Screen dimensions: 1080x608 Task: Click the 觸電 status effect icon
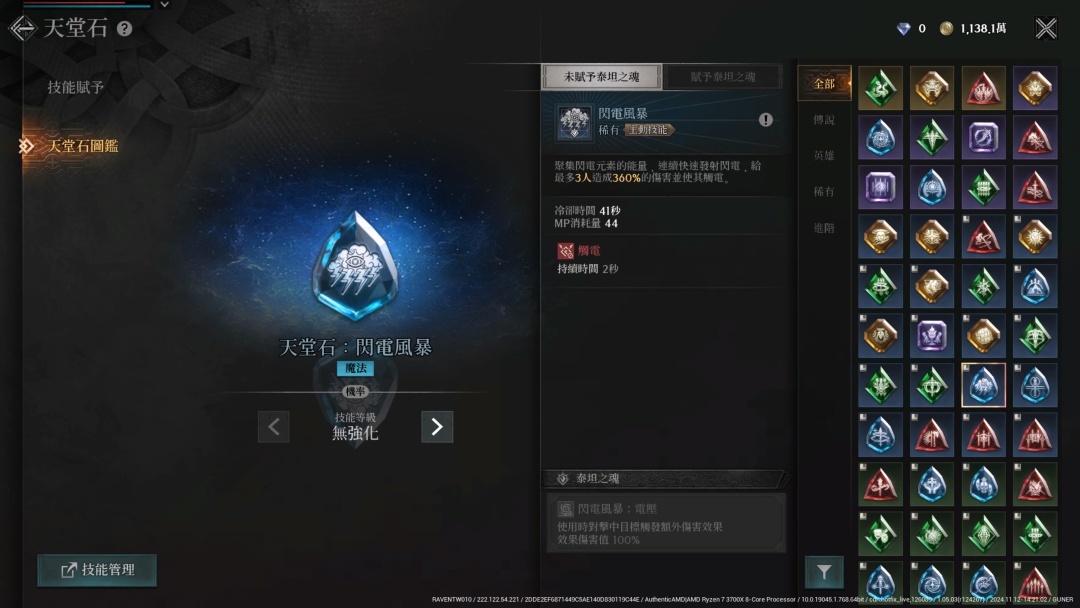565,251
